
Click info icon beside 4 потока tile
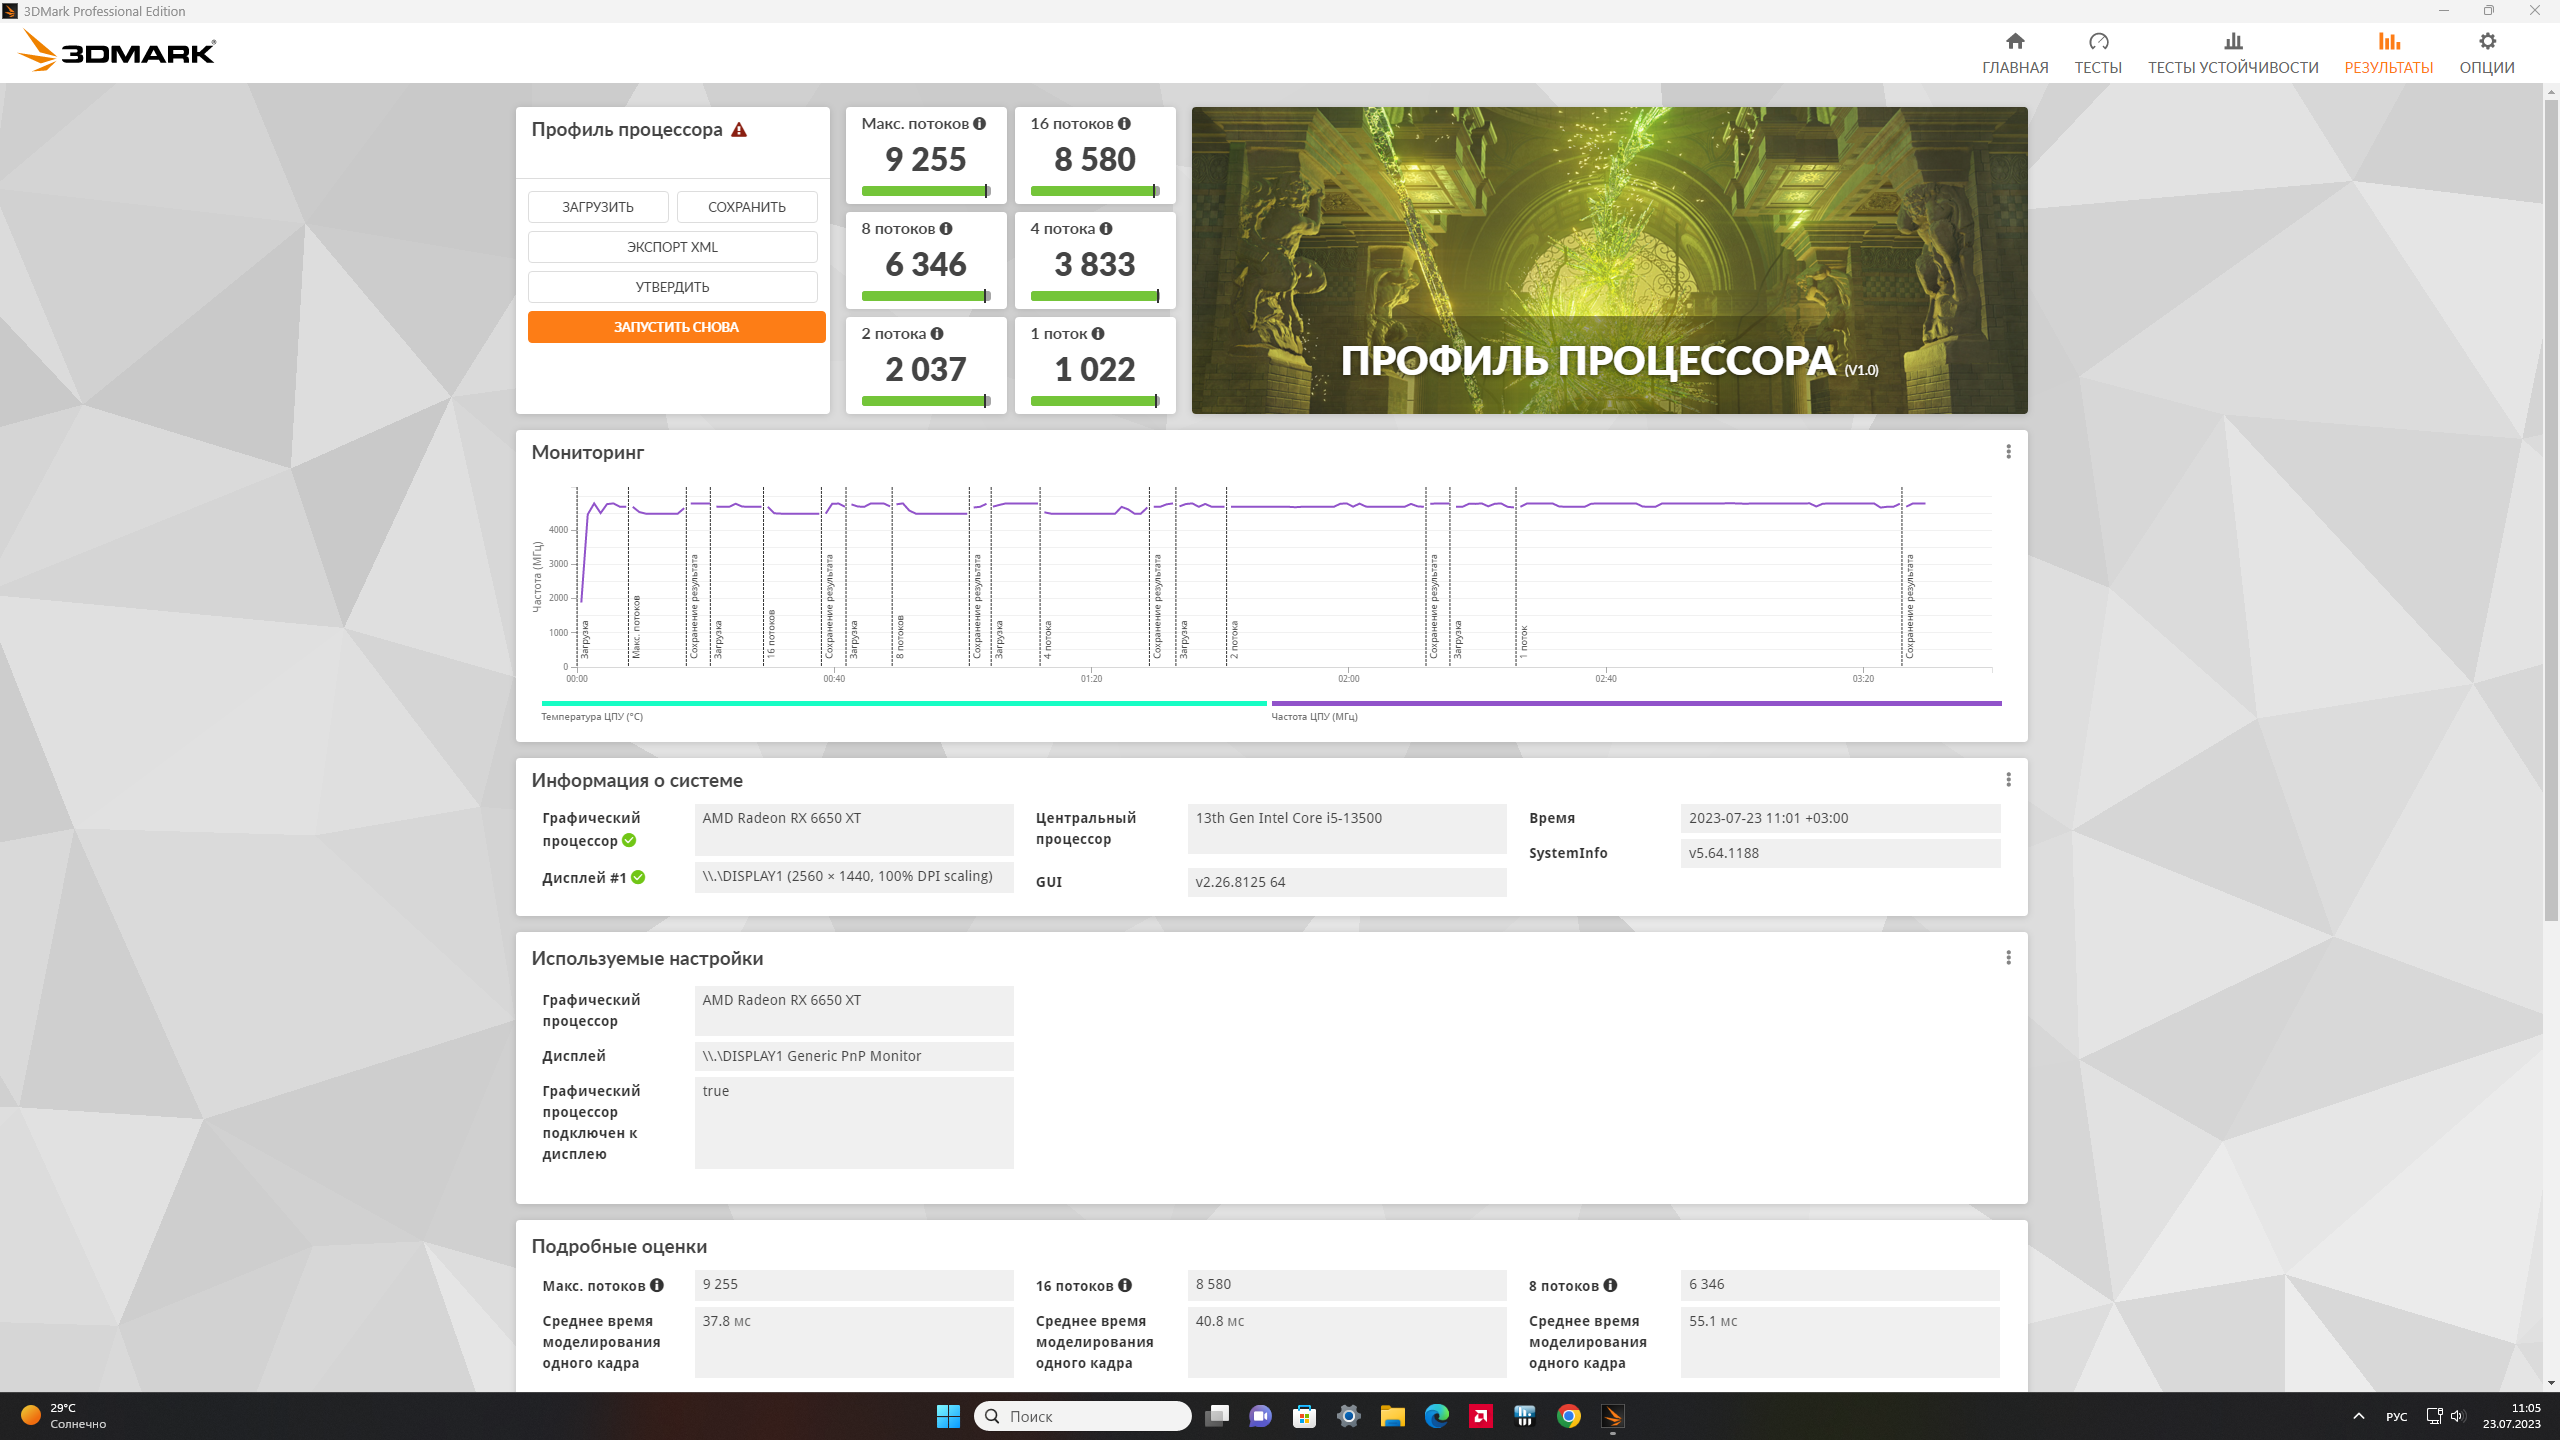(1106, 229)
